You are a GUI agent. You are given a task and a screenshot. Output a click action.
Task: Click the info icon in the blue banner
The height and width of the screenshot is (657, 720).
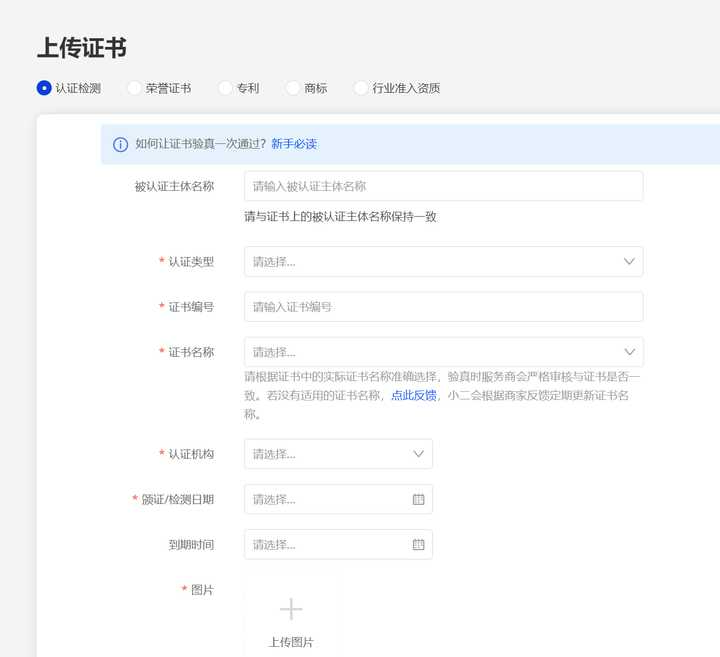click(120, 144)
